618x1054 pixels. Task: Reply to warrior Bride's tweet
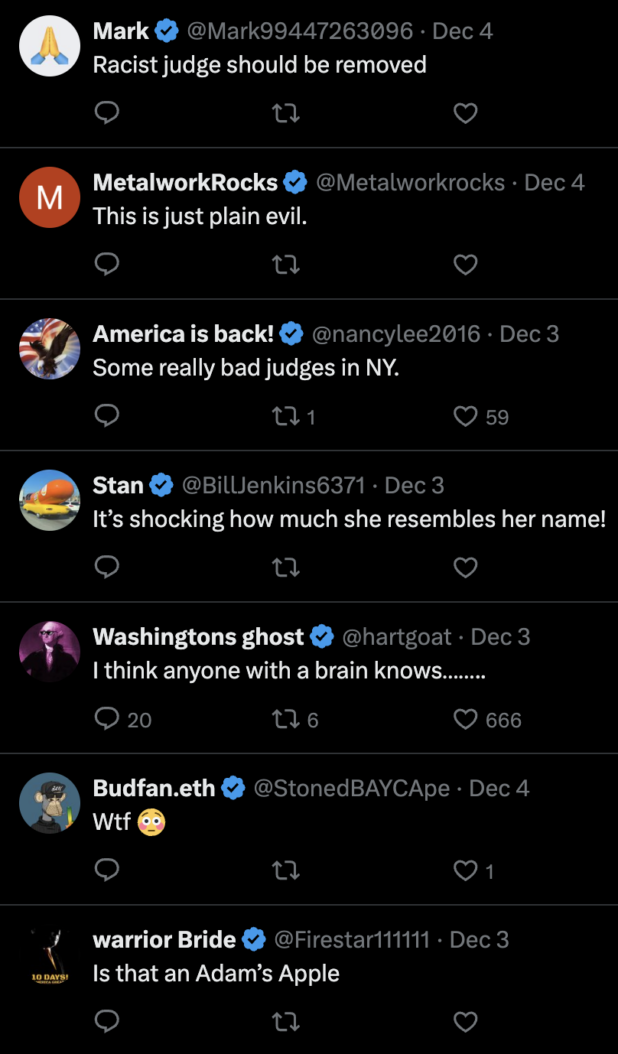point(107,1022)
